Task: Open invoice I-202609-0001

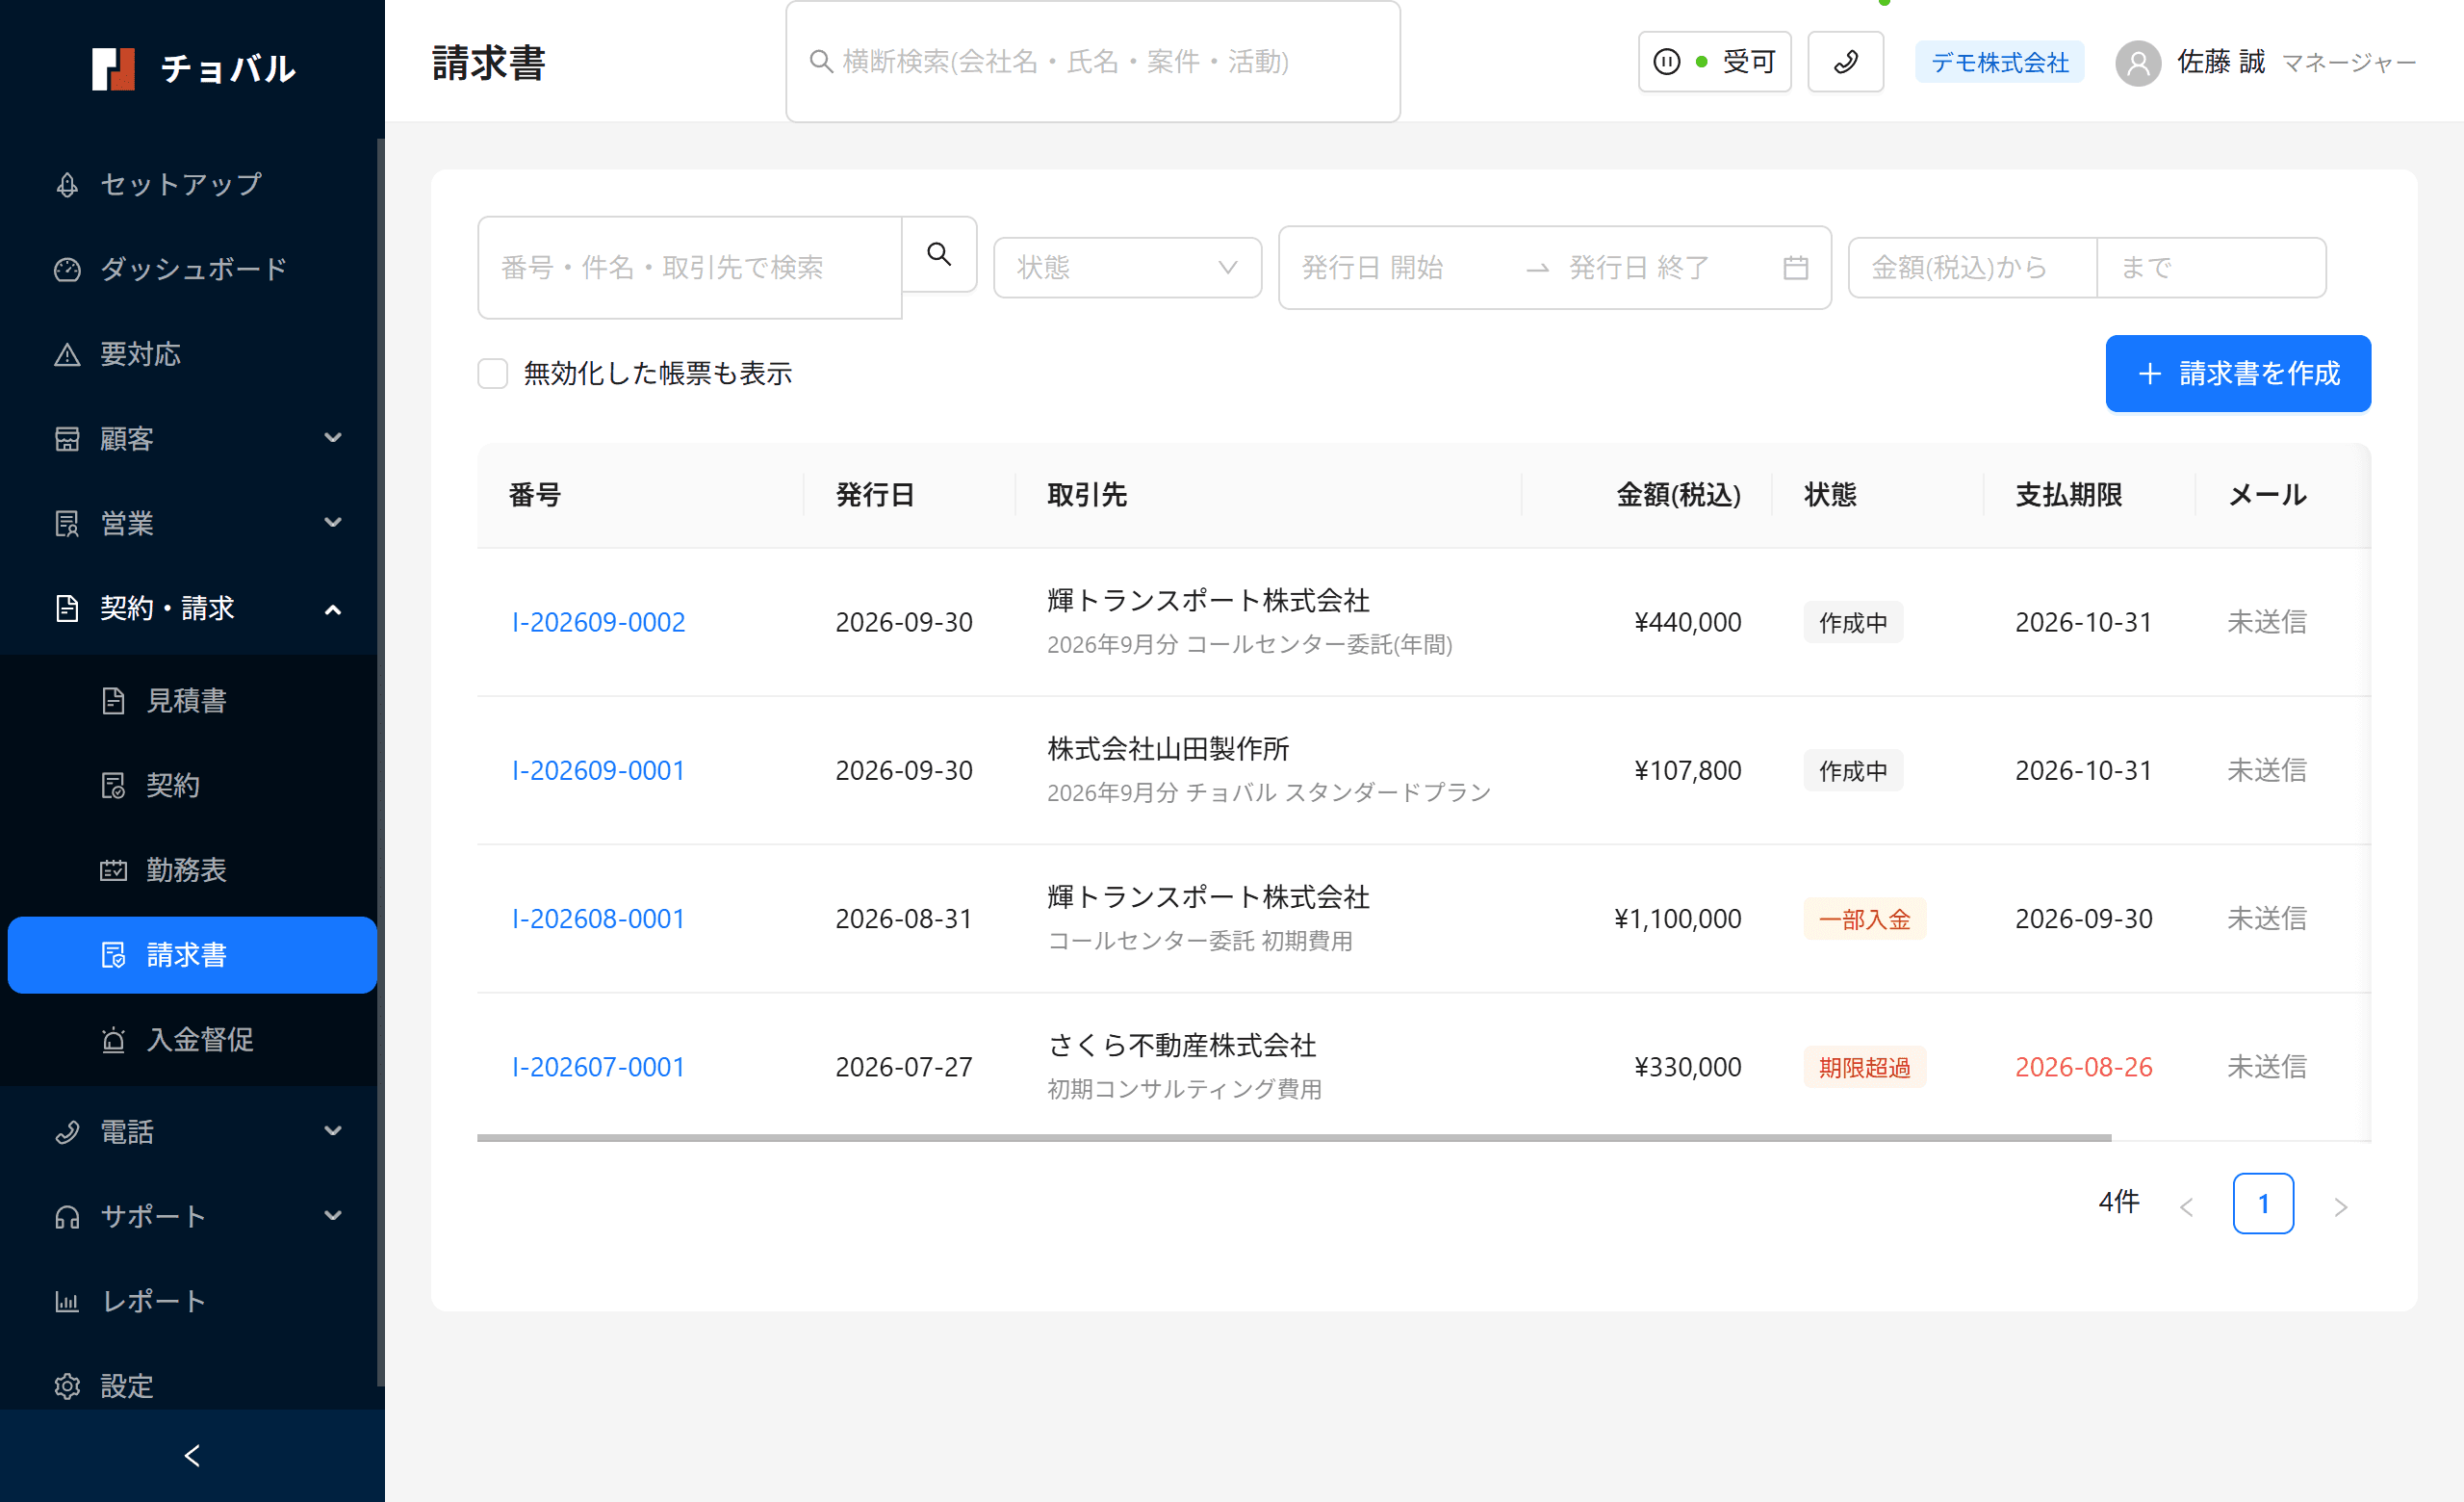Action: pos(598,770)
